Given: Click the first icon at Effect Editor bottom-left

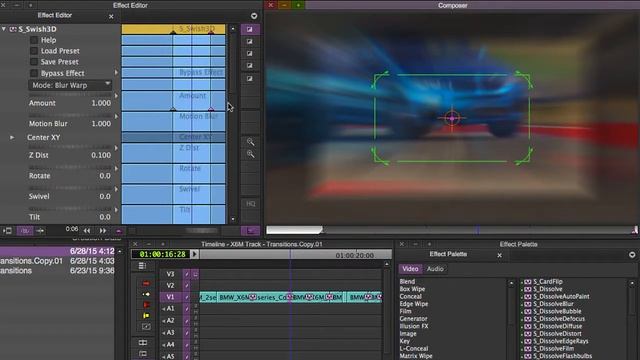Looking at the screenshot, I should coord(7,231).
